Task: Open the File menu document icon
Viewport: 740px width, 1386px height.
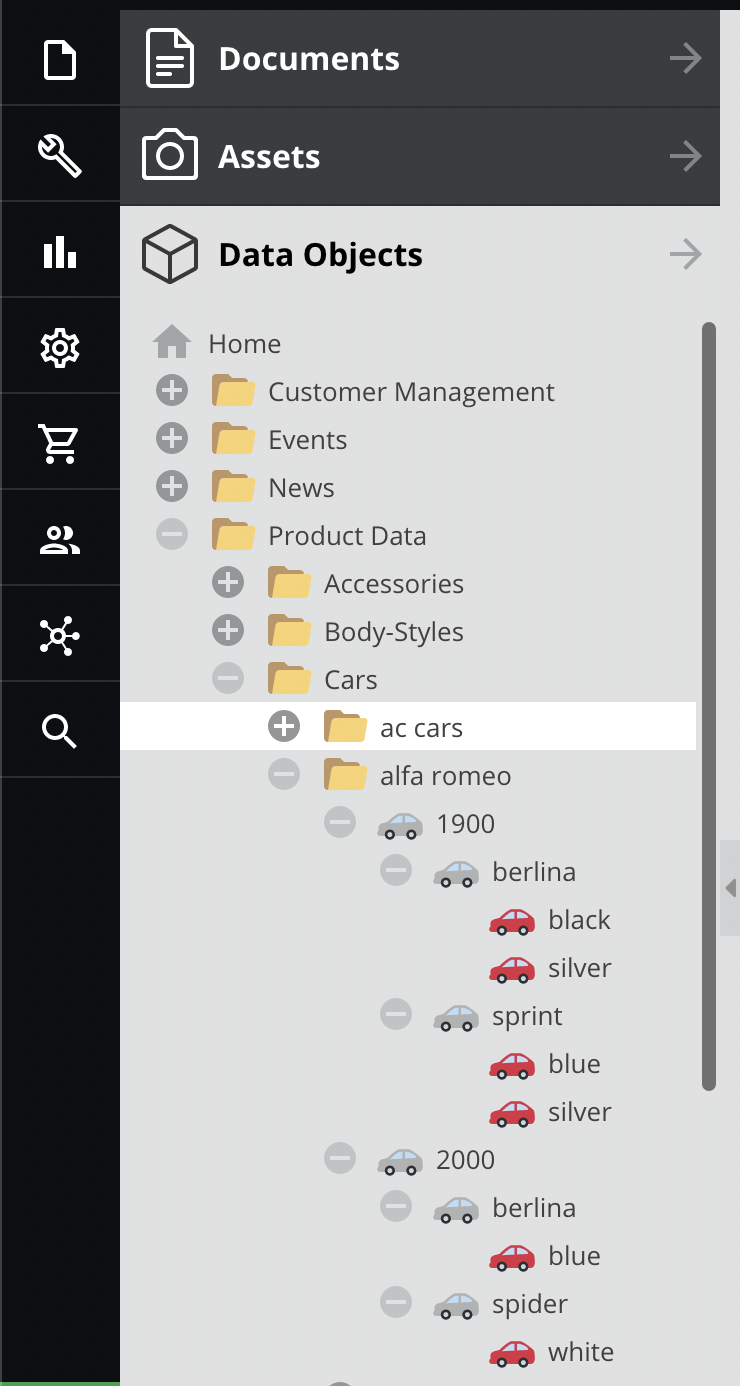Action: click(59, 59)
